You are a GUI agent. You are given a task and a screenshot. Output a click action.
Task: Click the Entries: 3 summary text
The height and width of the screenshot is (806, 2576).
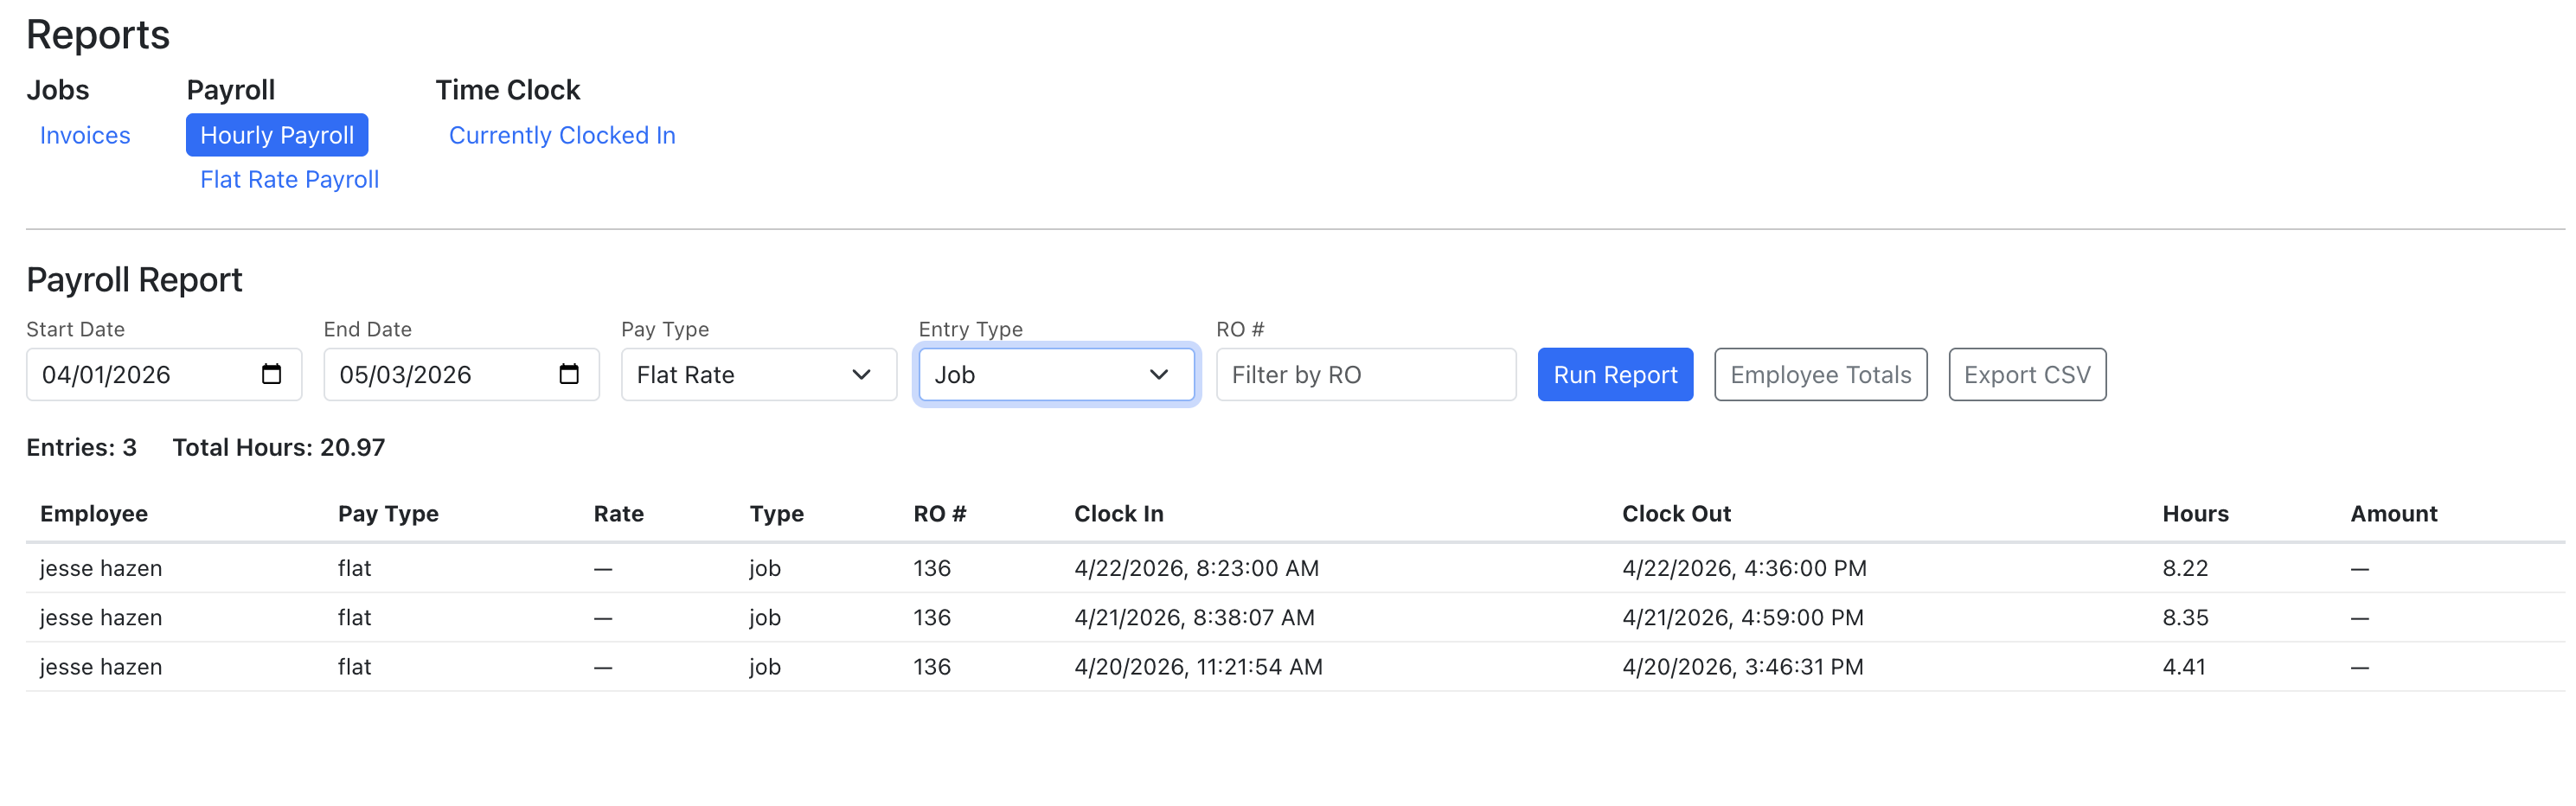pyautogui.click(x=81, y=447)
